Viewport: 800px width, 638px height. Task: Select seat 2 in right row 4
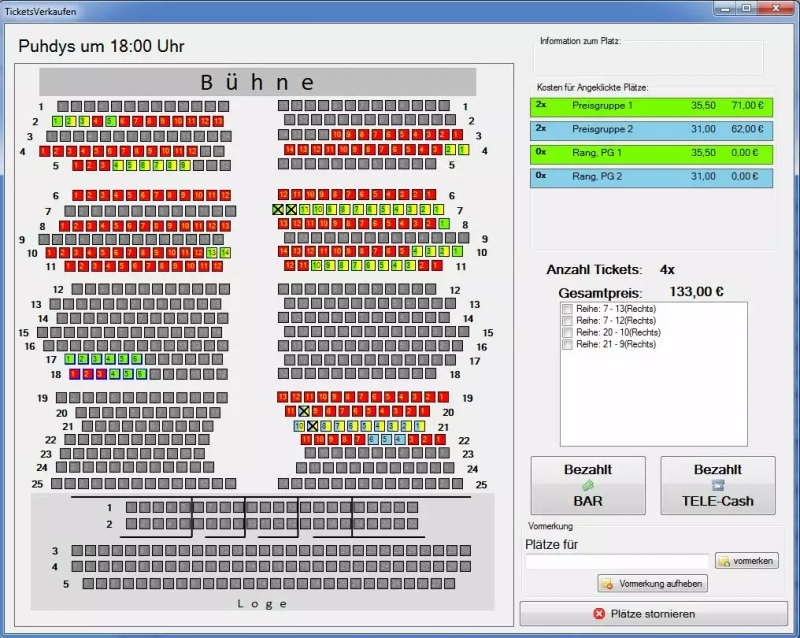(450, 150)
